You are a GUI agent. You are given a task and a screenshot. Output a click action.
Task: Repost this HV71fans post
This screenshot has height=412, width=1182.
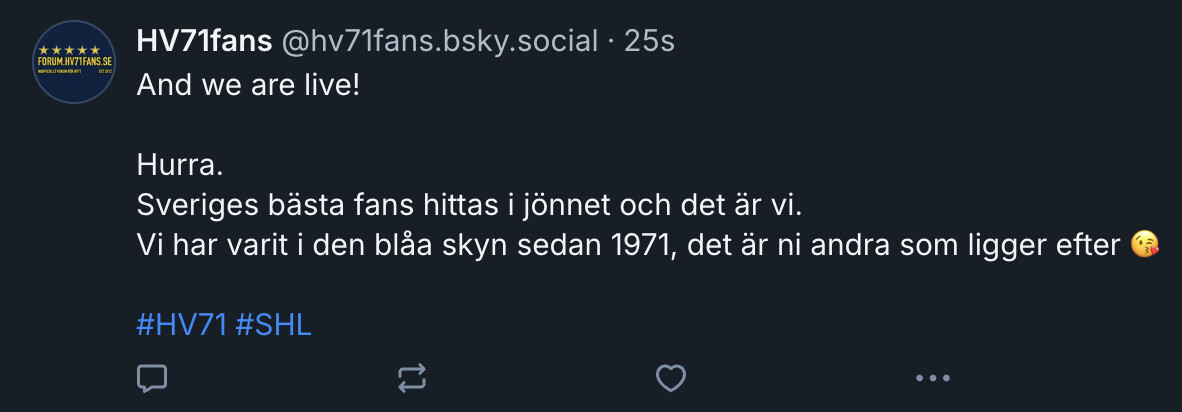[x=412, y=378]
